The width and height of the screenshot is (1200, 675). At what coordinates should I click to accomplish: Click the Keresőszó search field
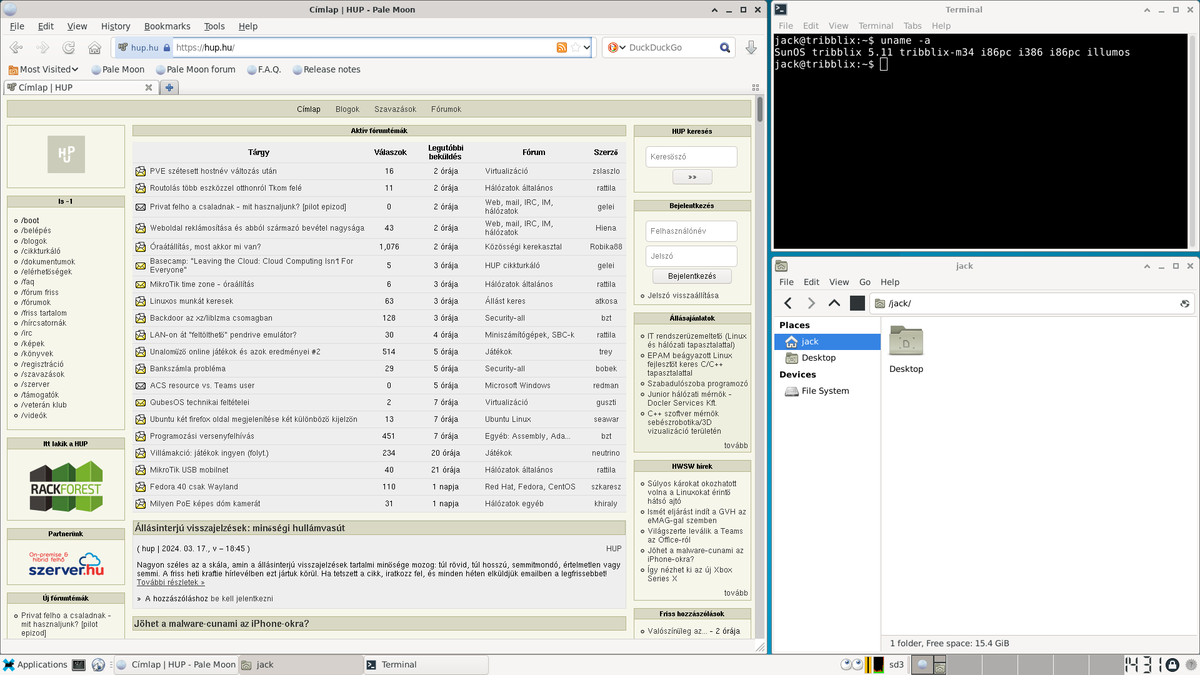tap(691, 157)
